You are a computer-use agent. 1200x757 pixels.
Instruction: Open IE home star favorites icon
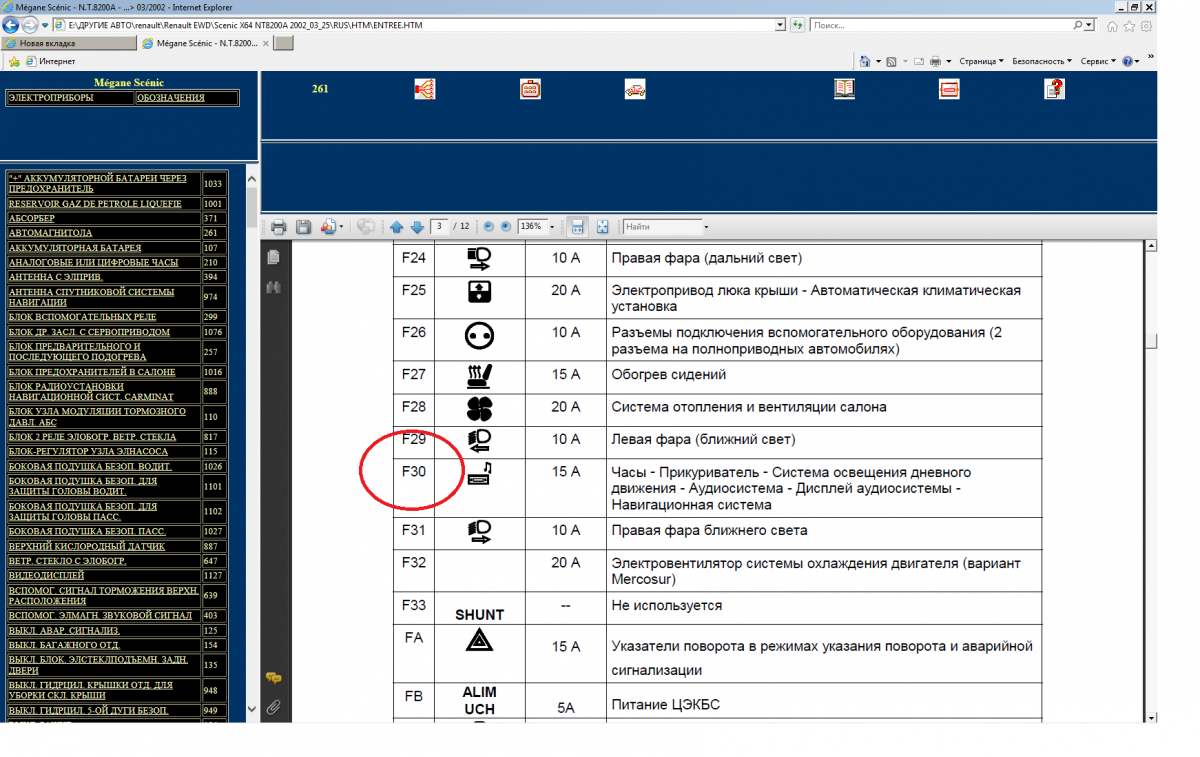(x=1129, y=26)
